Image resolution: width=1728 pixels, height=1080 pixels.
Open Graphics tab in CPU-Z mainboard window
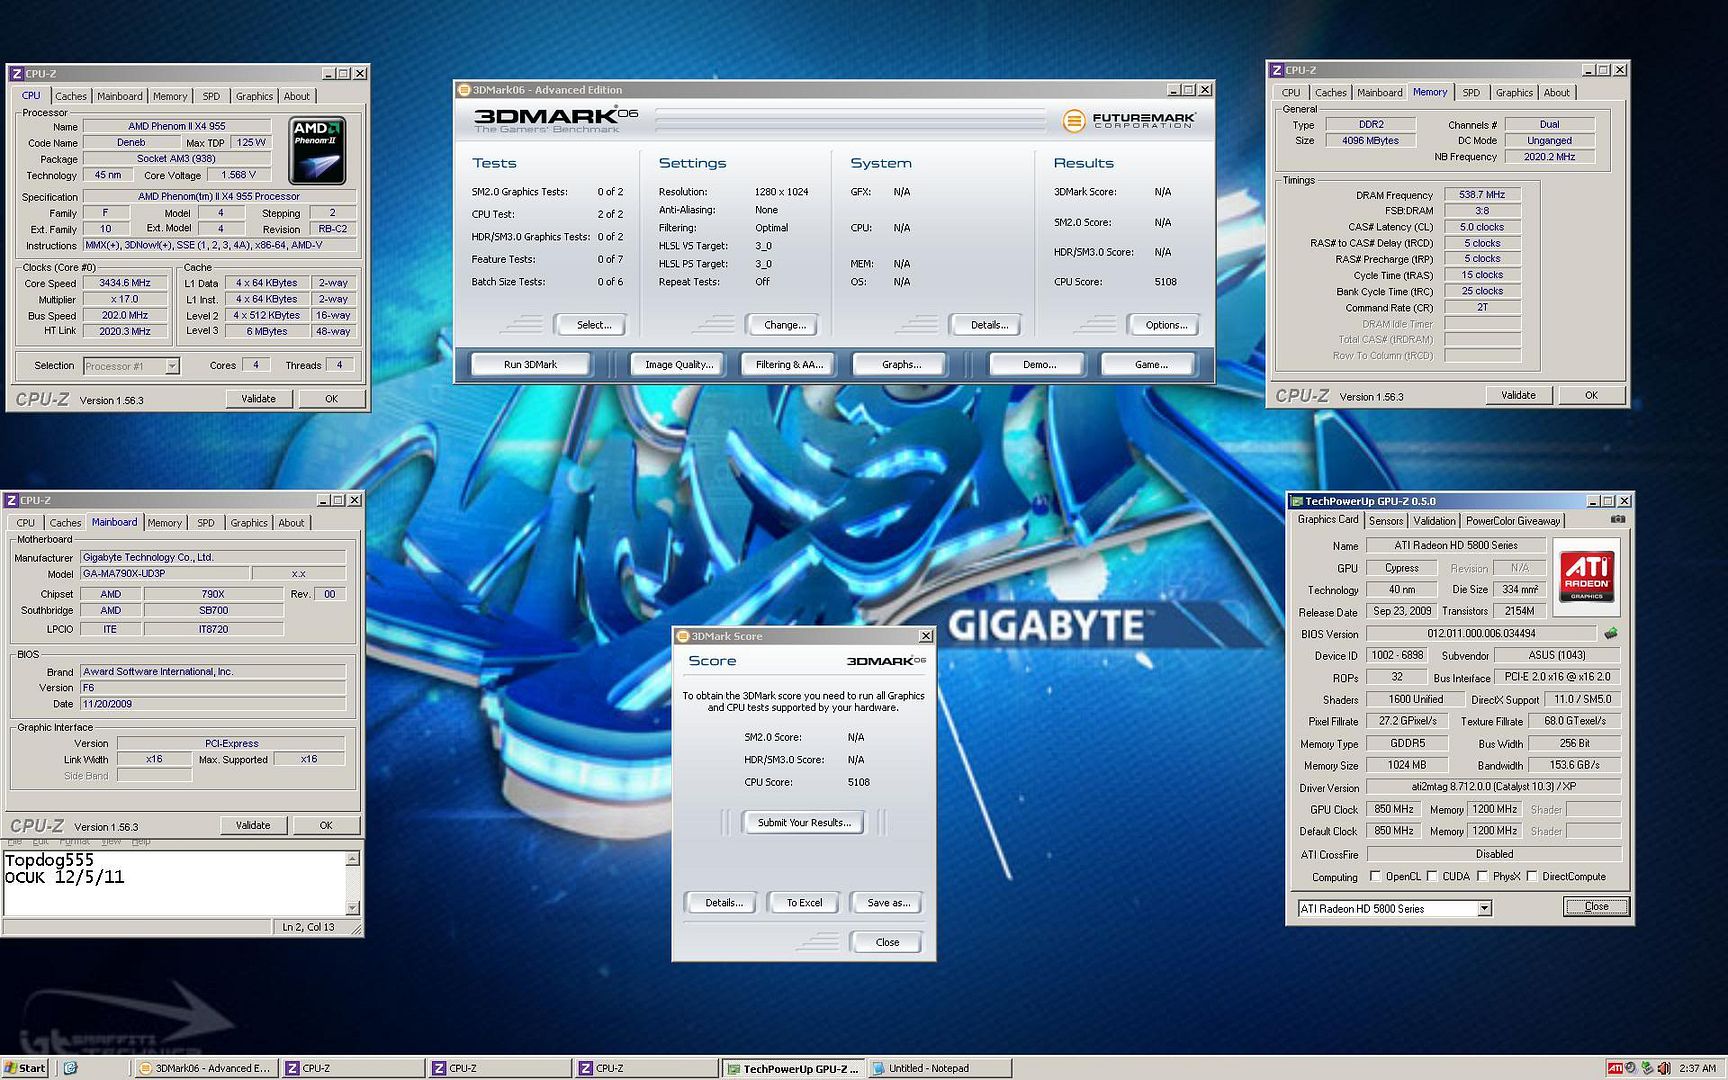click(248, 523)
